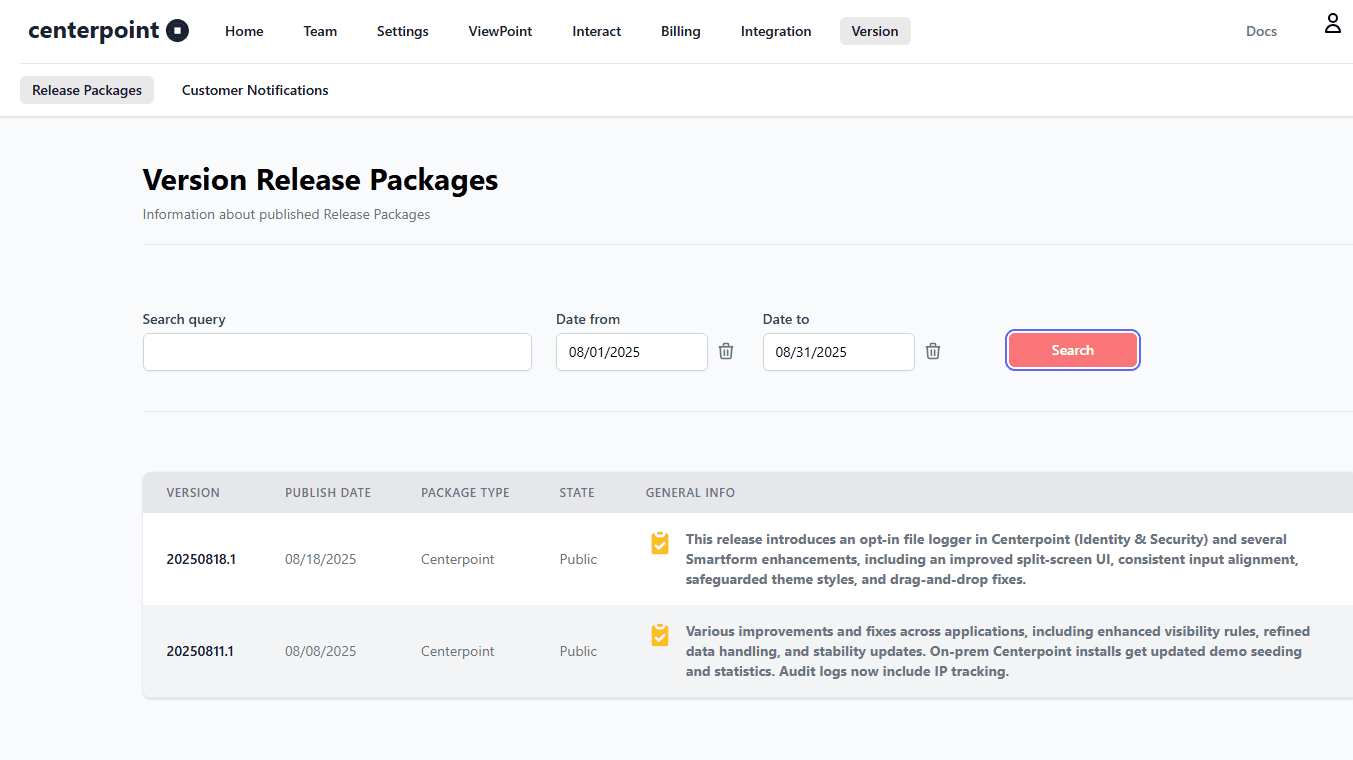Go to Settings
The height and width of the screenshot is (760, 1353).
point(402,31)
